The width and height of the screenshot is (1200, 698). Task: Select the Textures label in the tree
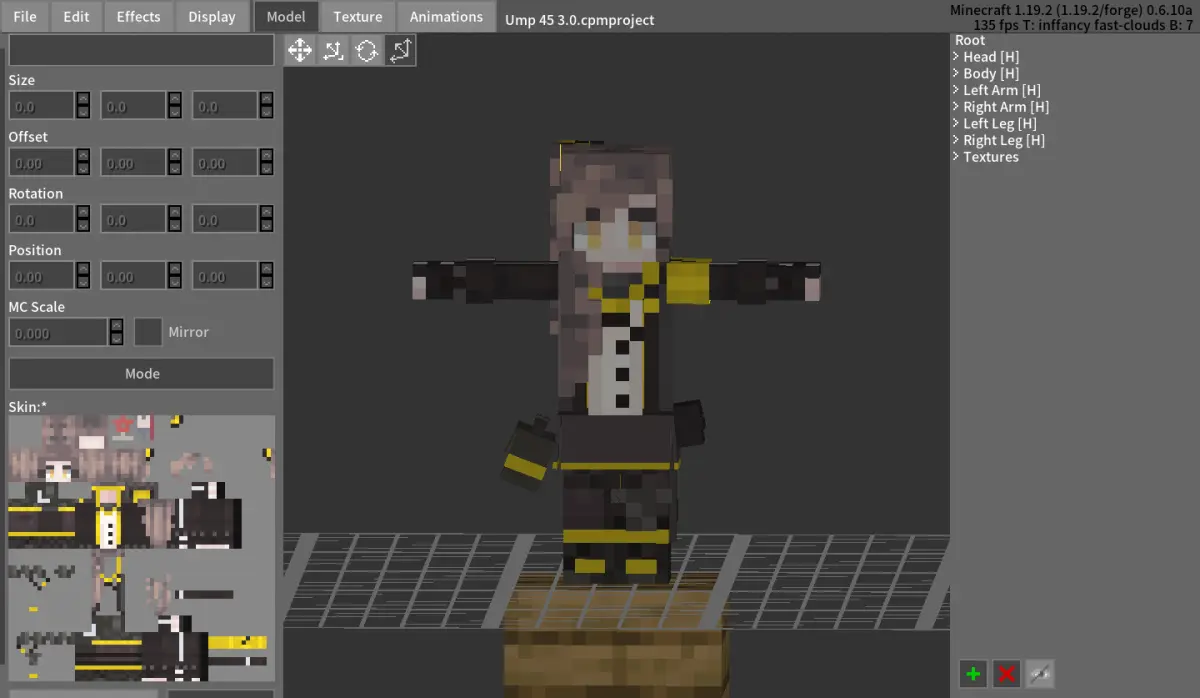[991, 157]
